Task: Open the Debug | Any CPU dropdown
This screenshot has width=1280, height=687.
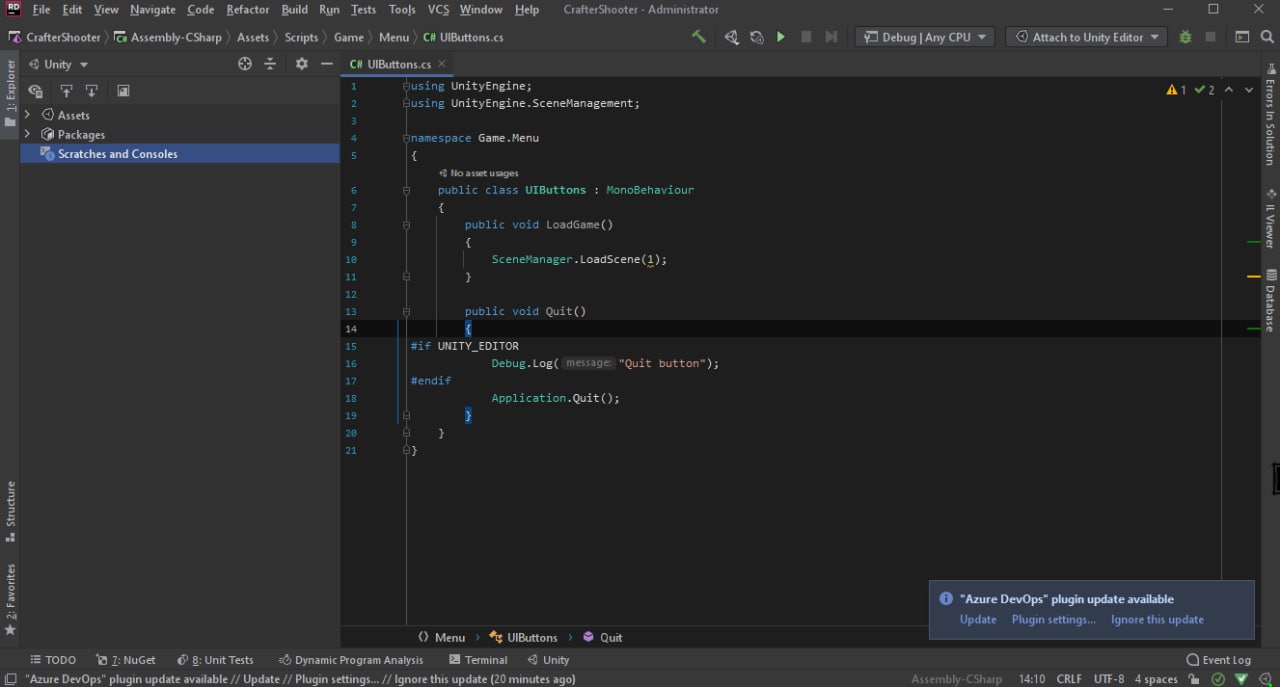Action: (x=925, y=37)
